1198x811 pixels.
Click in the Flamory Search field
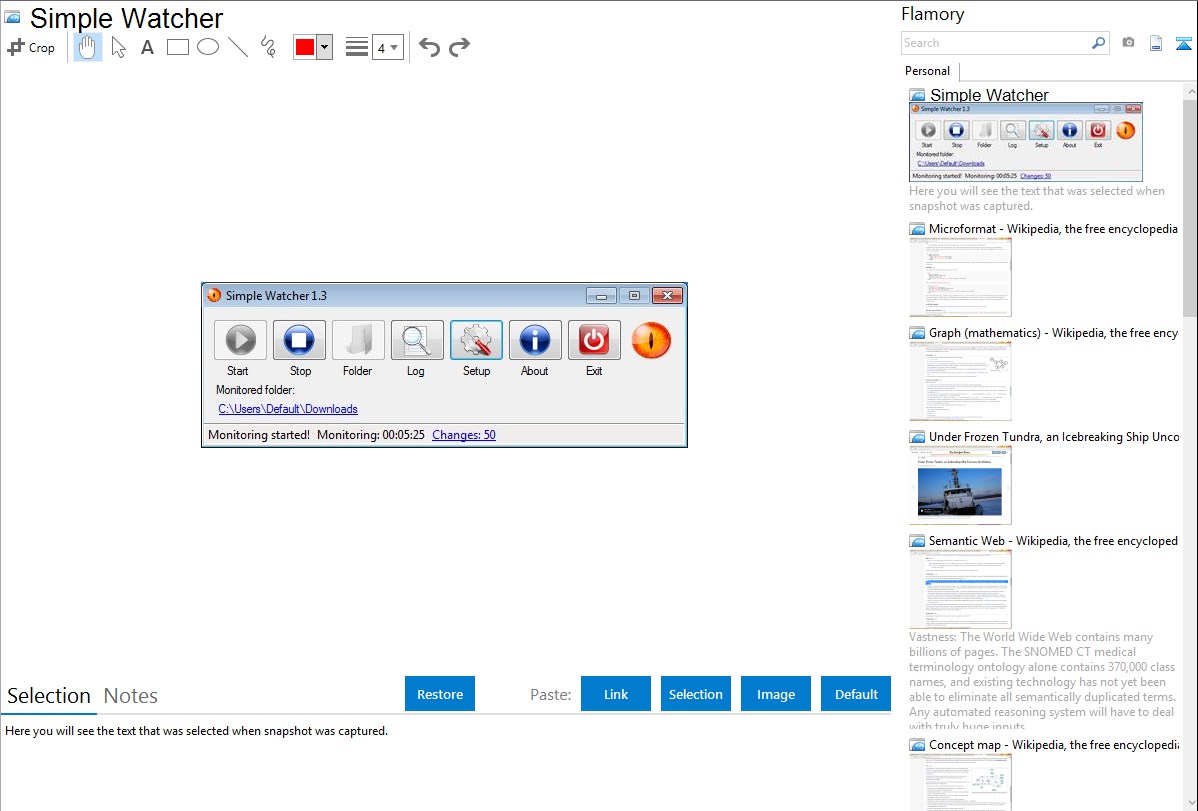coord(995,43)
